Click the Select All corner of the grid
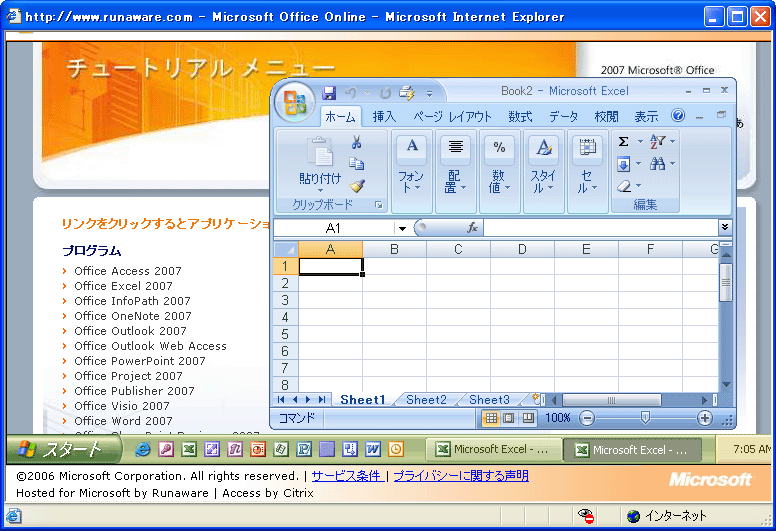776x531 pixels. point(286,249)
